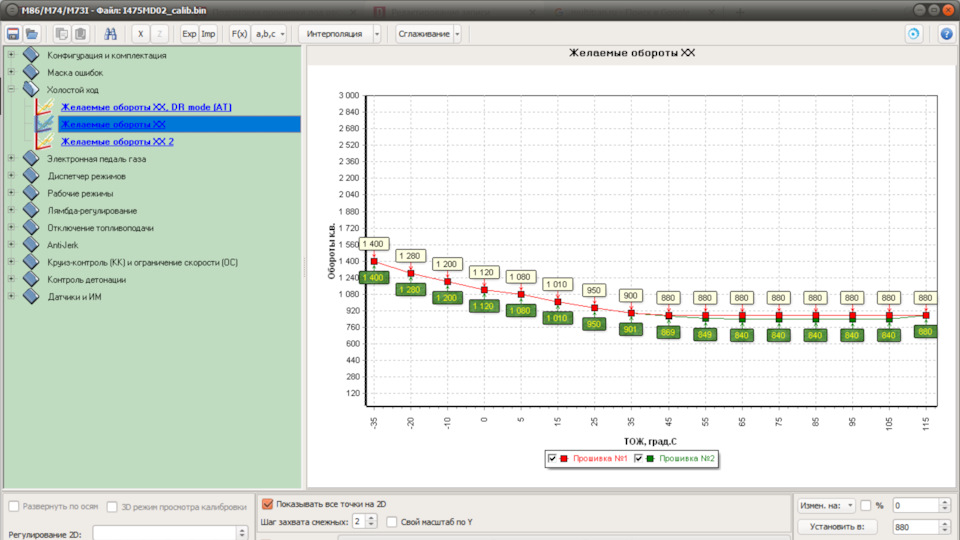The image size is (960, 540).
Task: Click the Диспетчер режимов diamond icon
Action: click(31, 175)
